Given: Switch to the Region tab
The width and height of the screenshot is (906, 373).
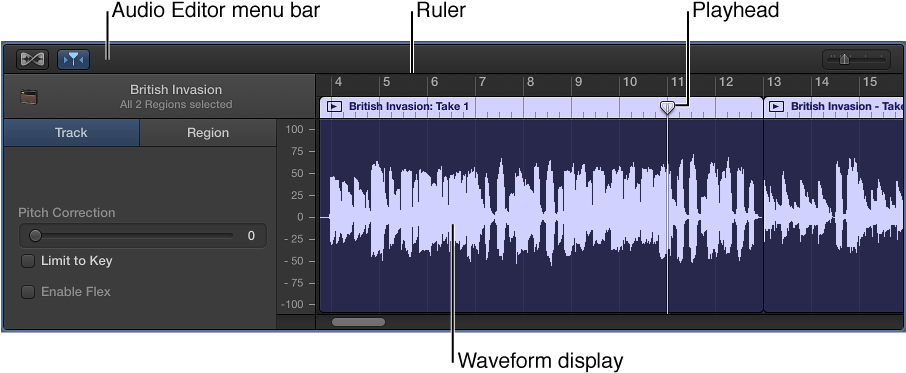Looking at the screenshot, I should [208, 133].
